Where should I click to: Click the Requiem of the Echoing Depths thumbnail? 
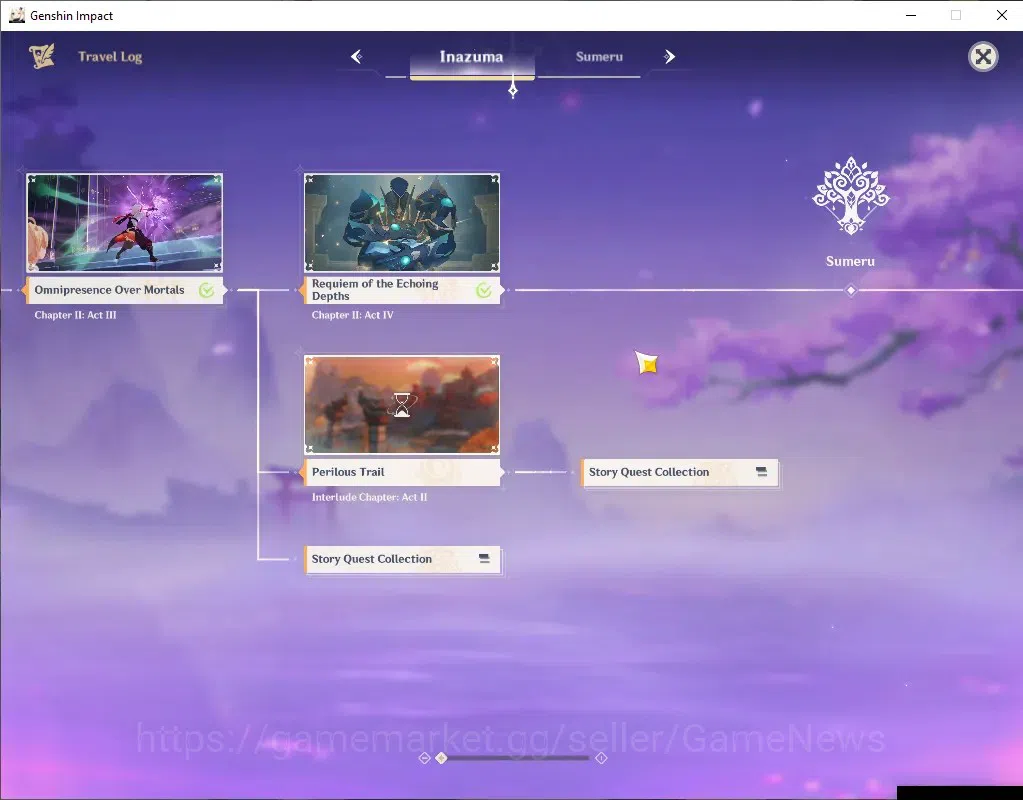tap(402, 223)
